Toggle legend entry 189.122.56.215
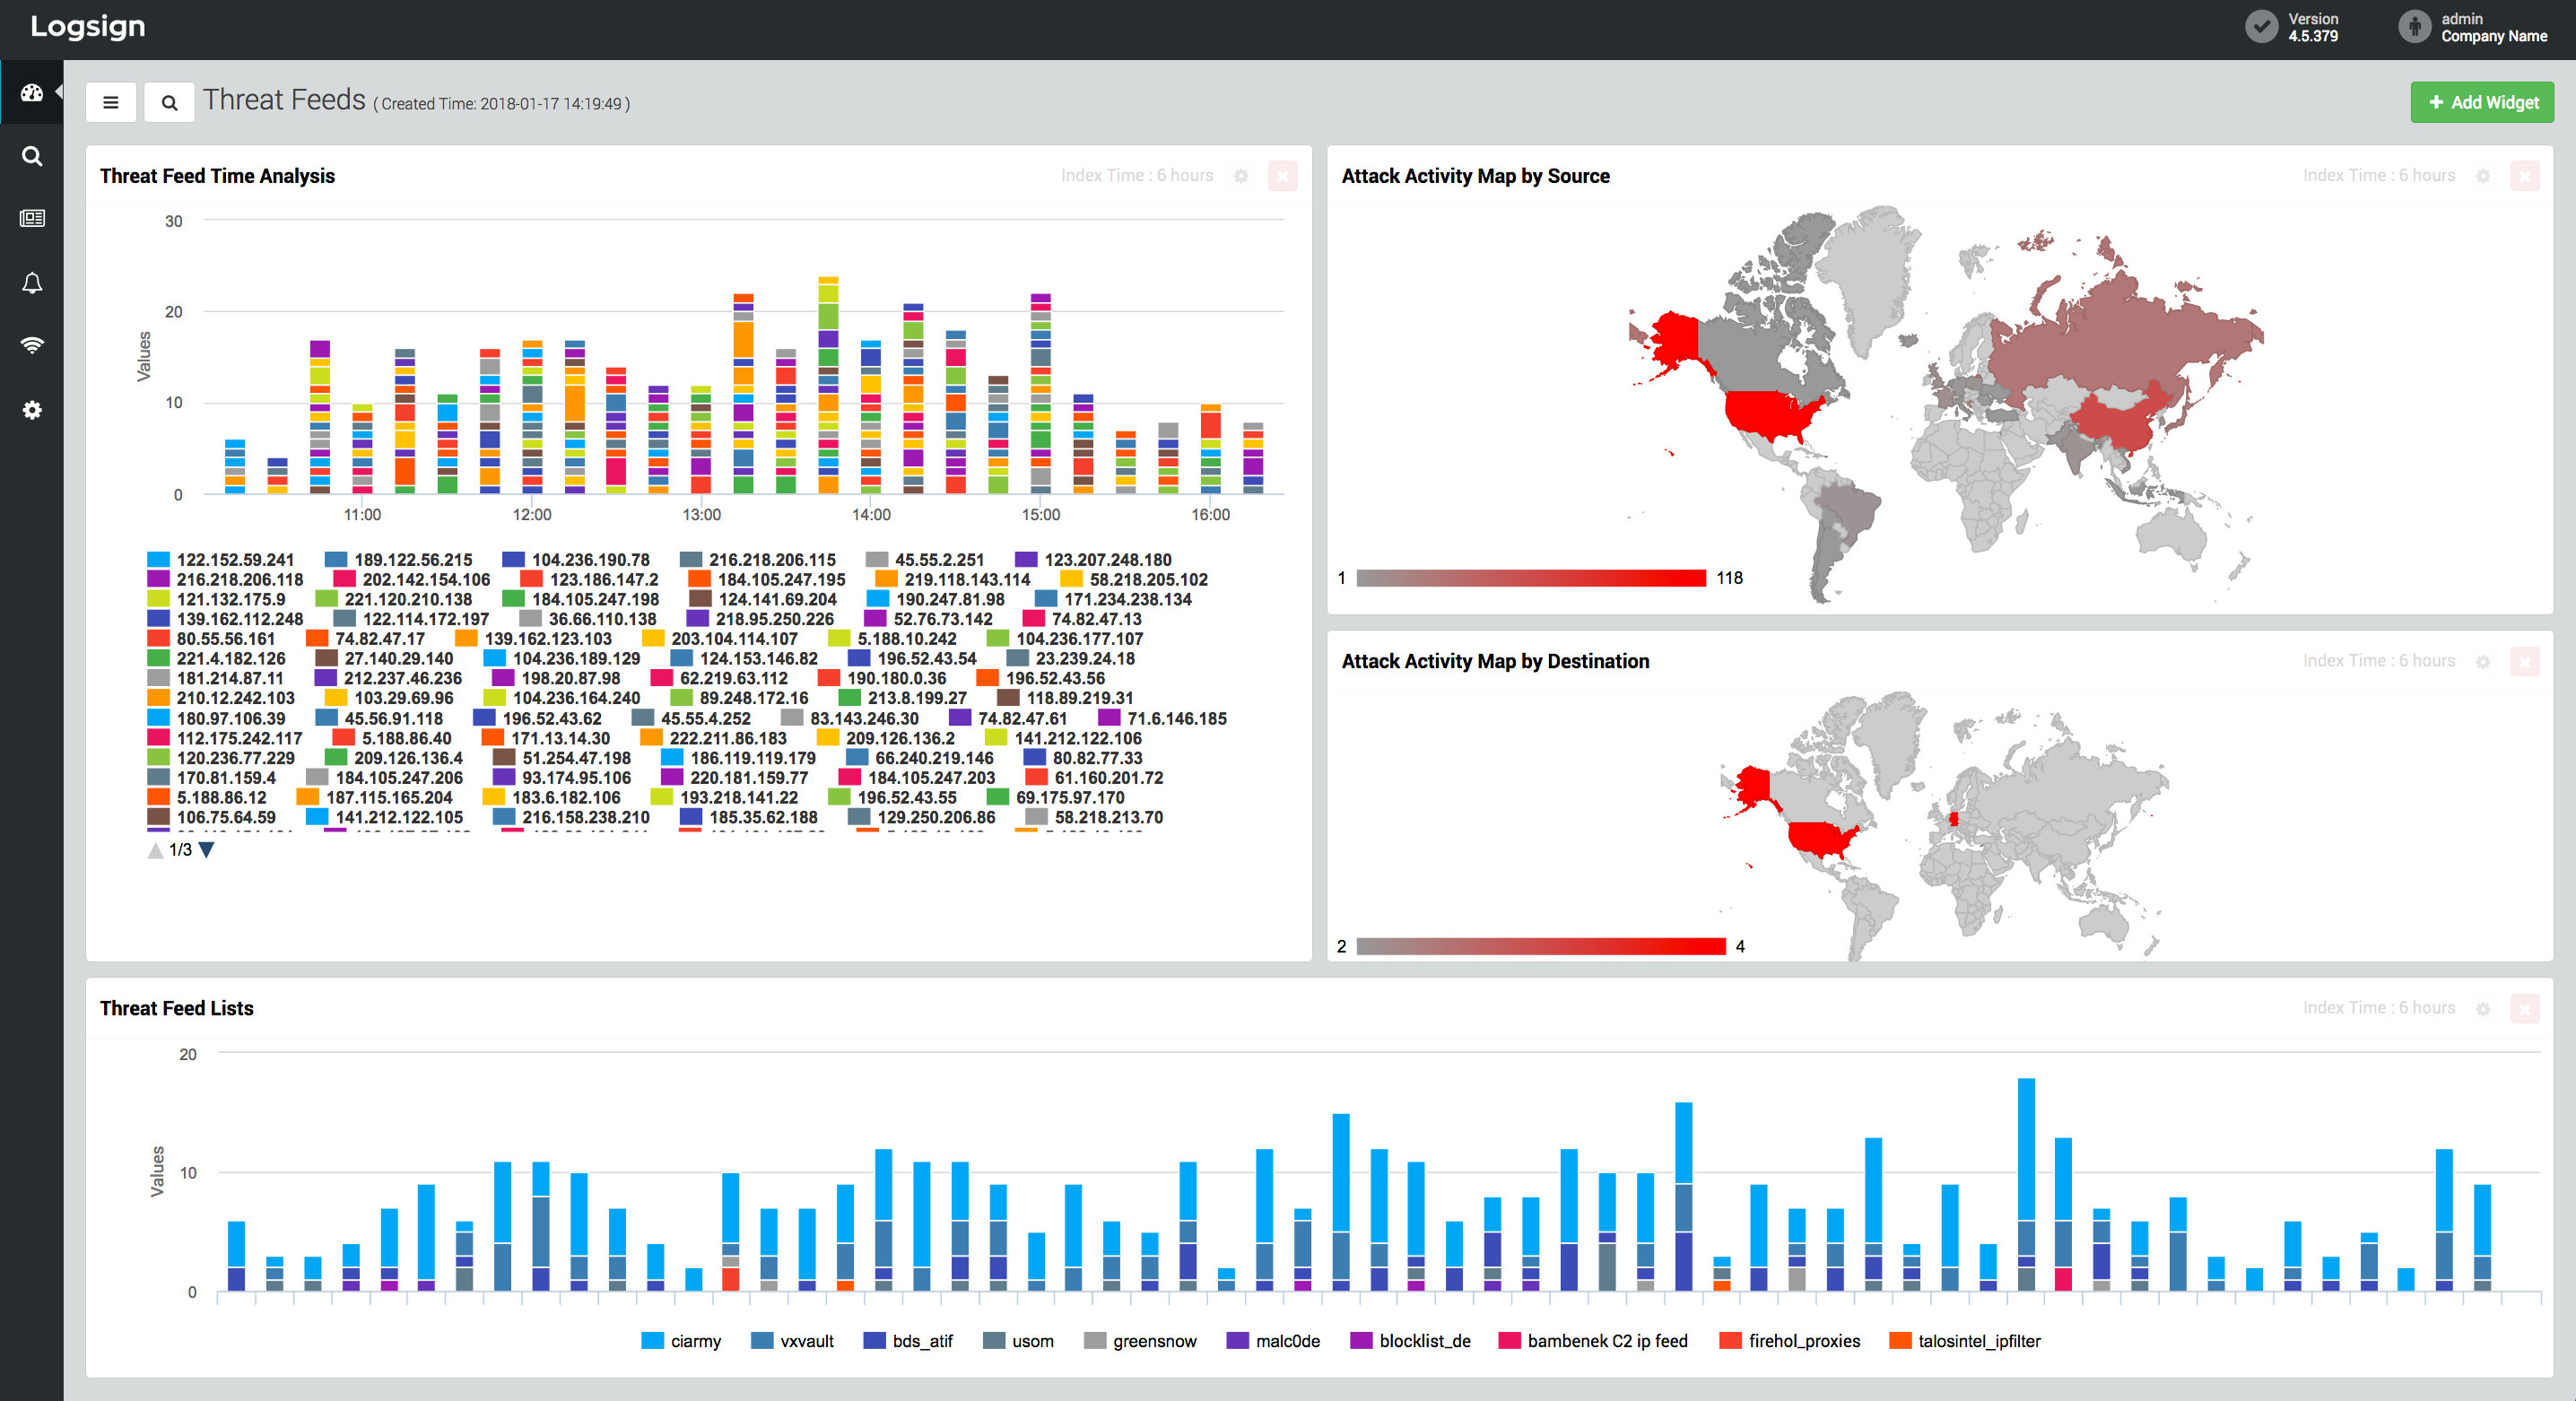This screenshot has height=1401, width=2576. click(x=399, y=560)
